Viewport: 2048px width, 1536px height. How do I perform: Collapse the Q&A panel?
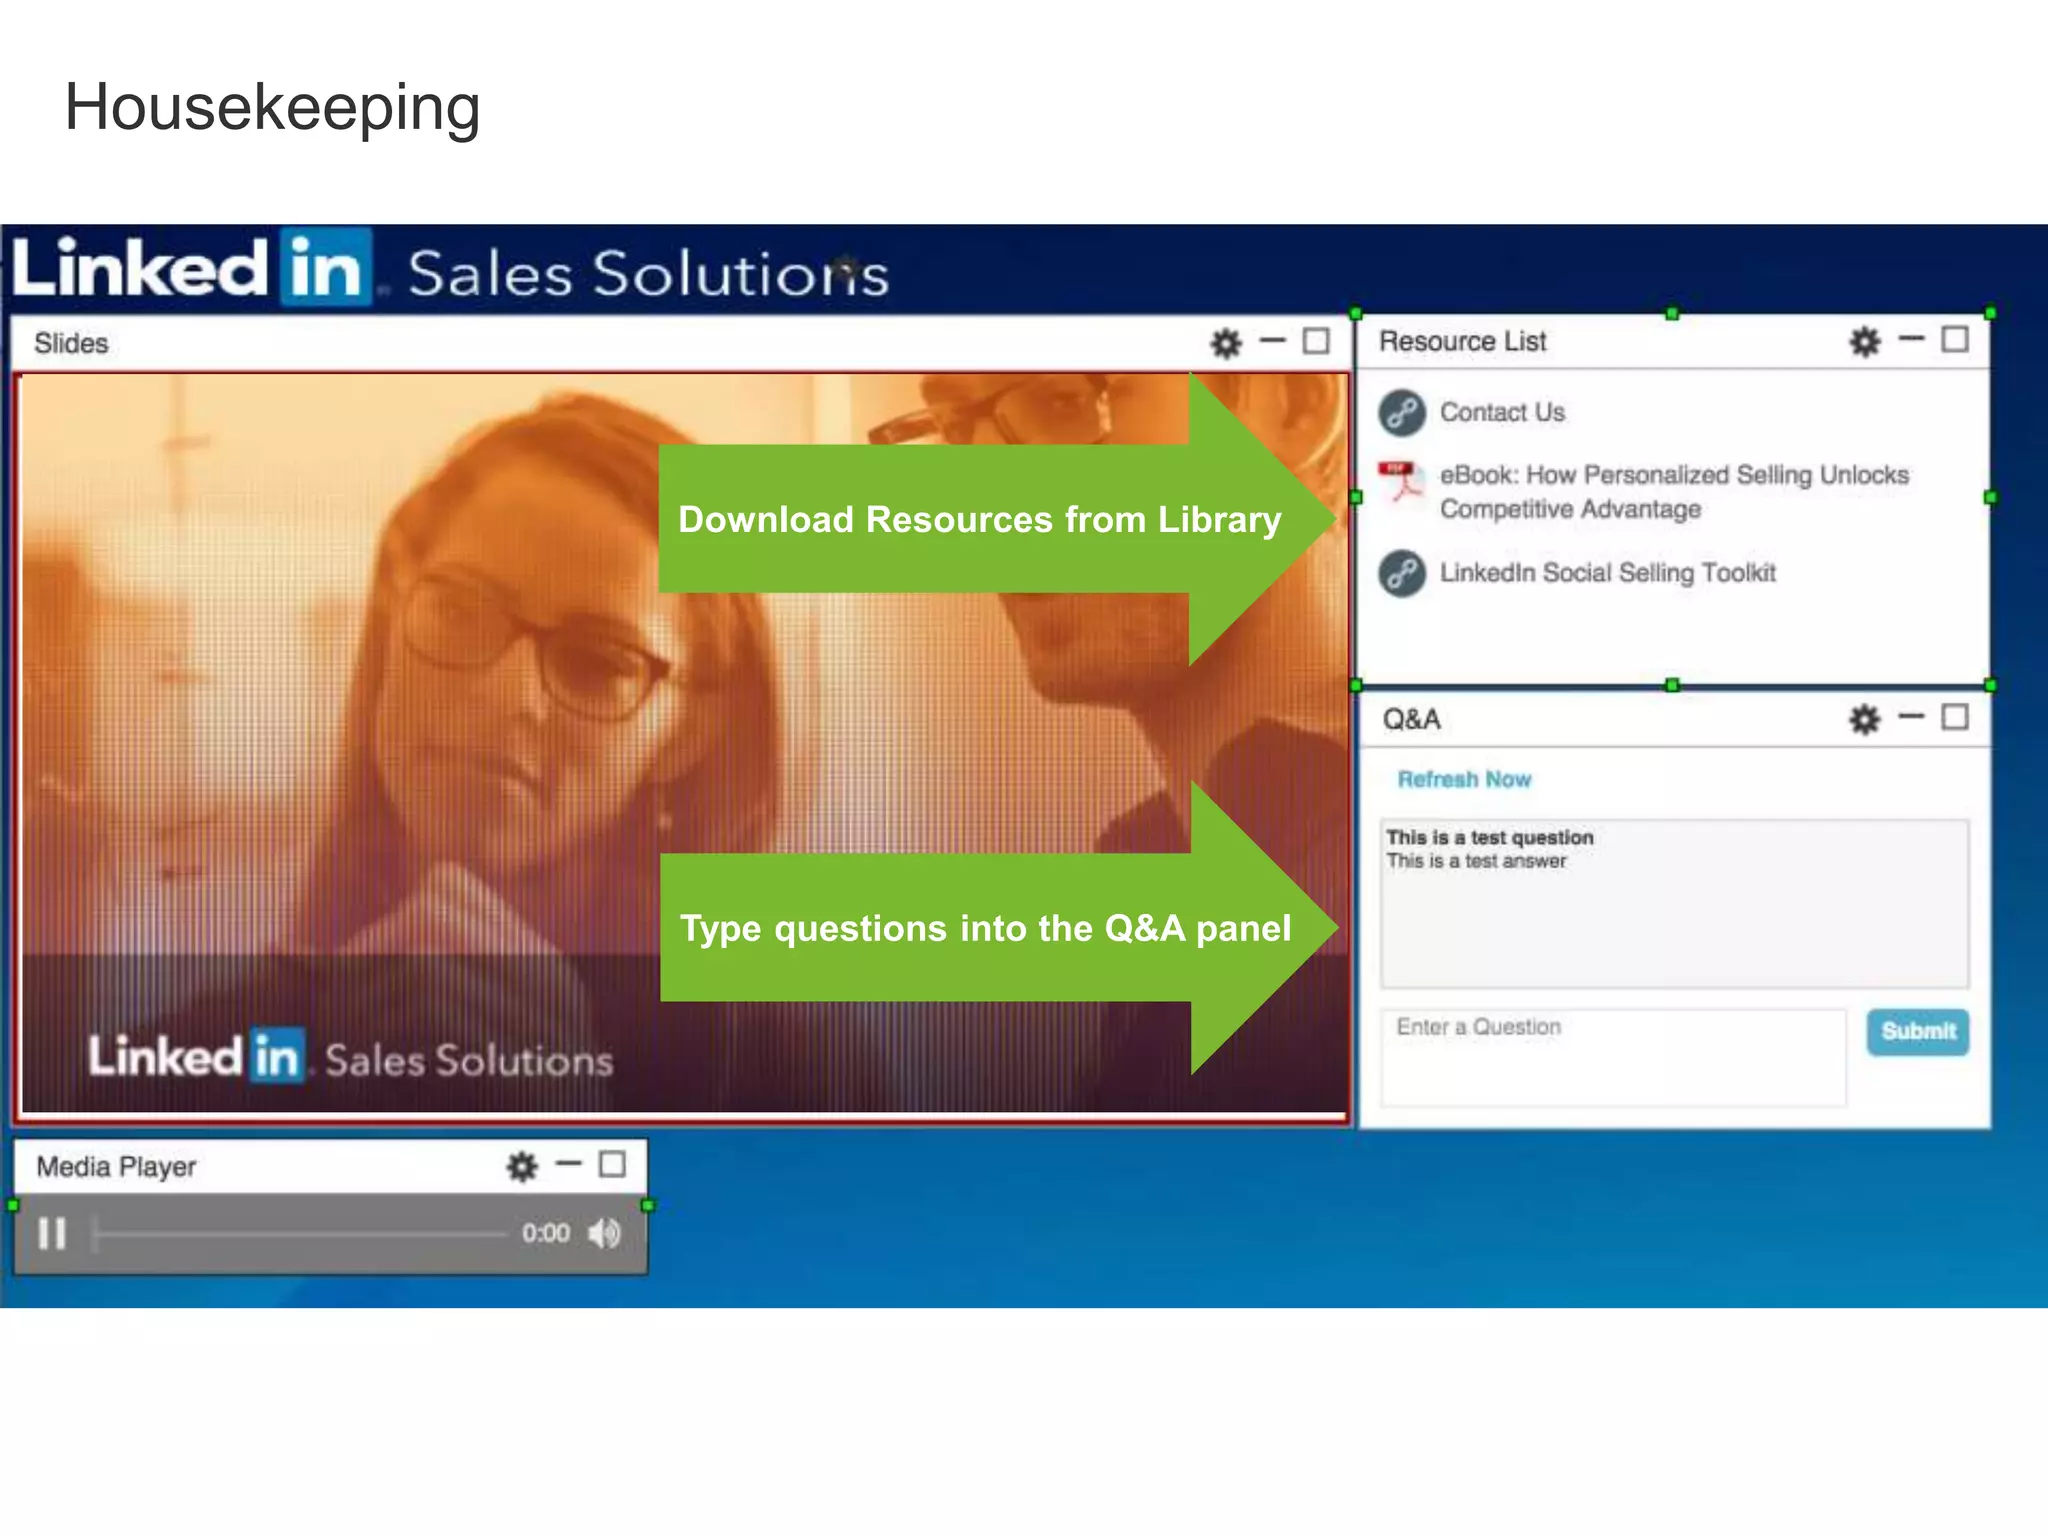[x=1911, y=717]
